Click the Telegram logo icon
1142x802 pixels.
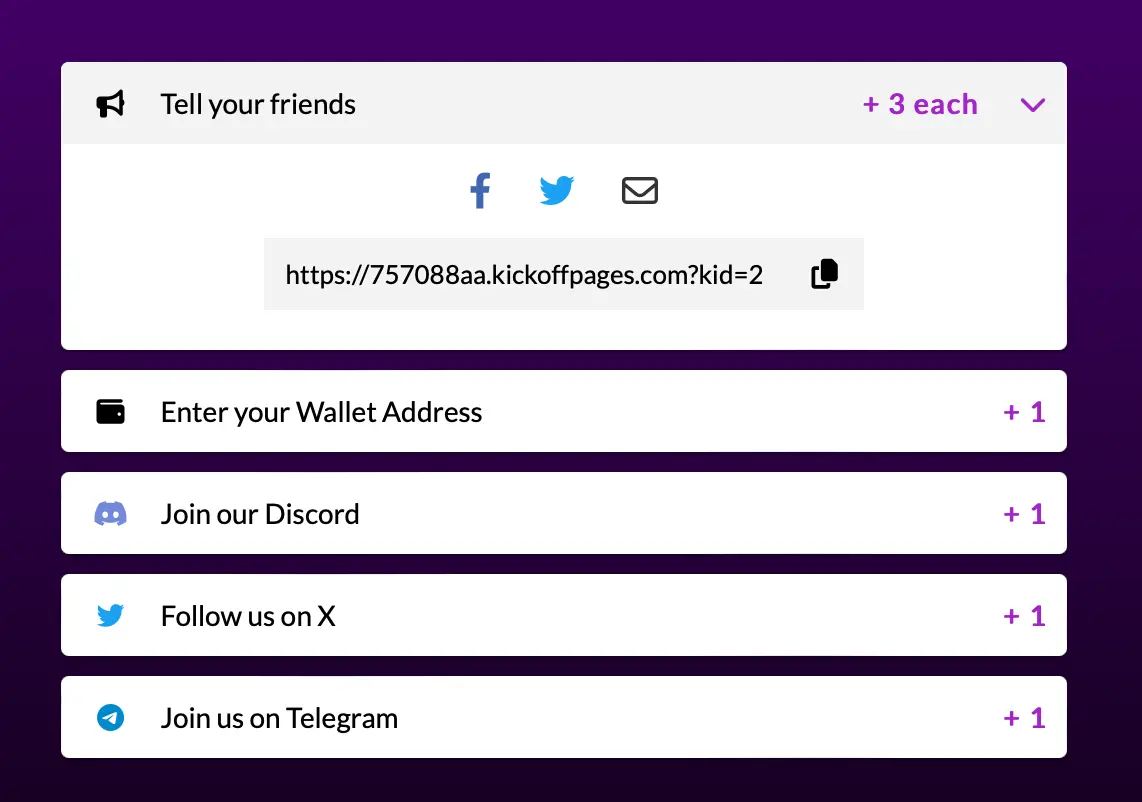(110, 718)
